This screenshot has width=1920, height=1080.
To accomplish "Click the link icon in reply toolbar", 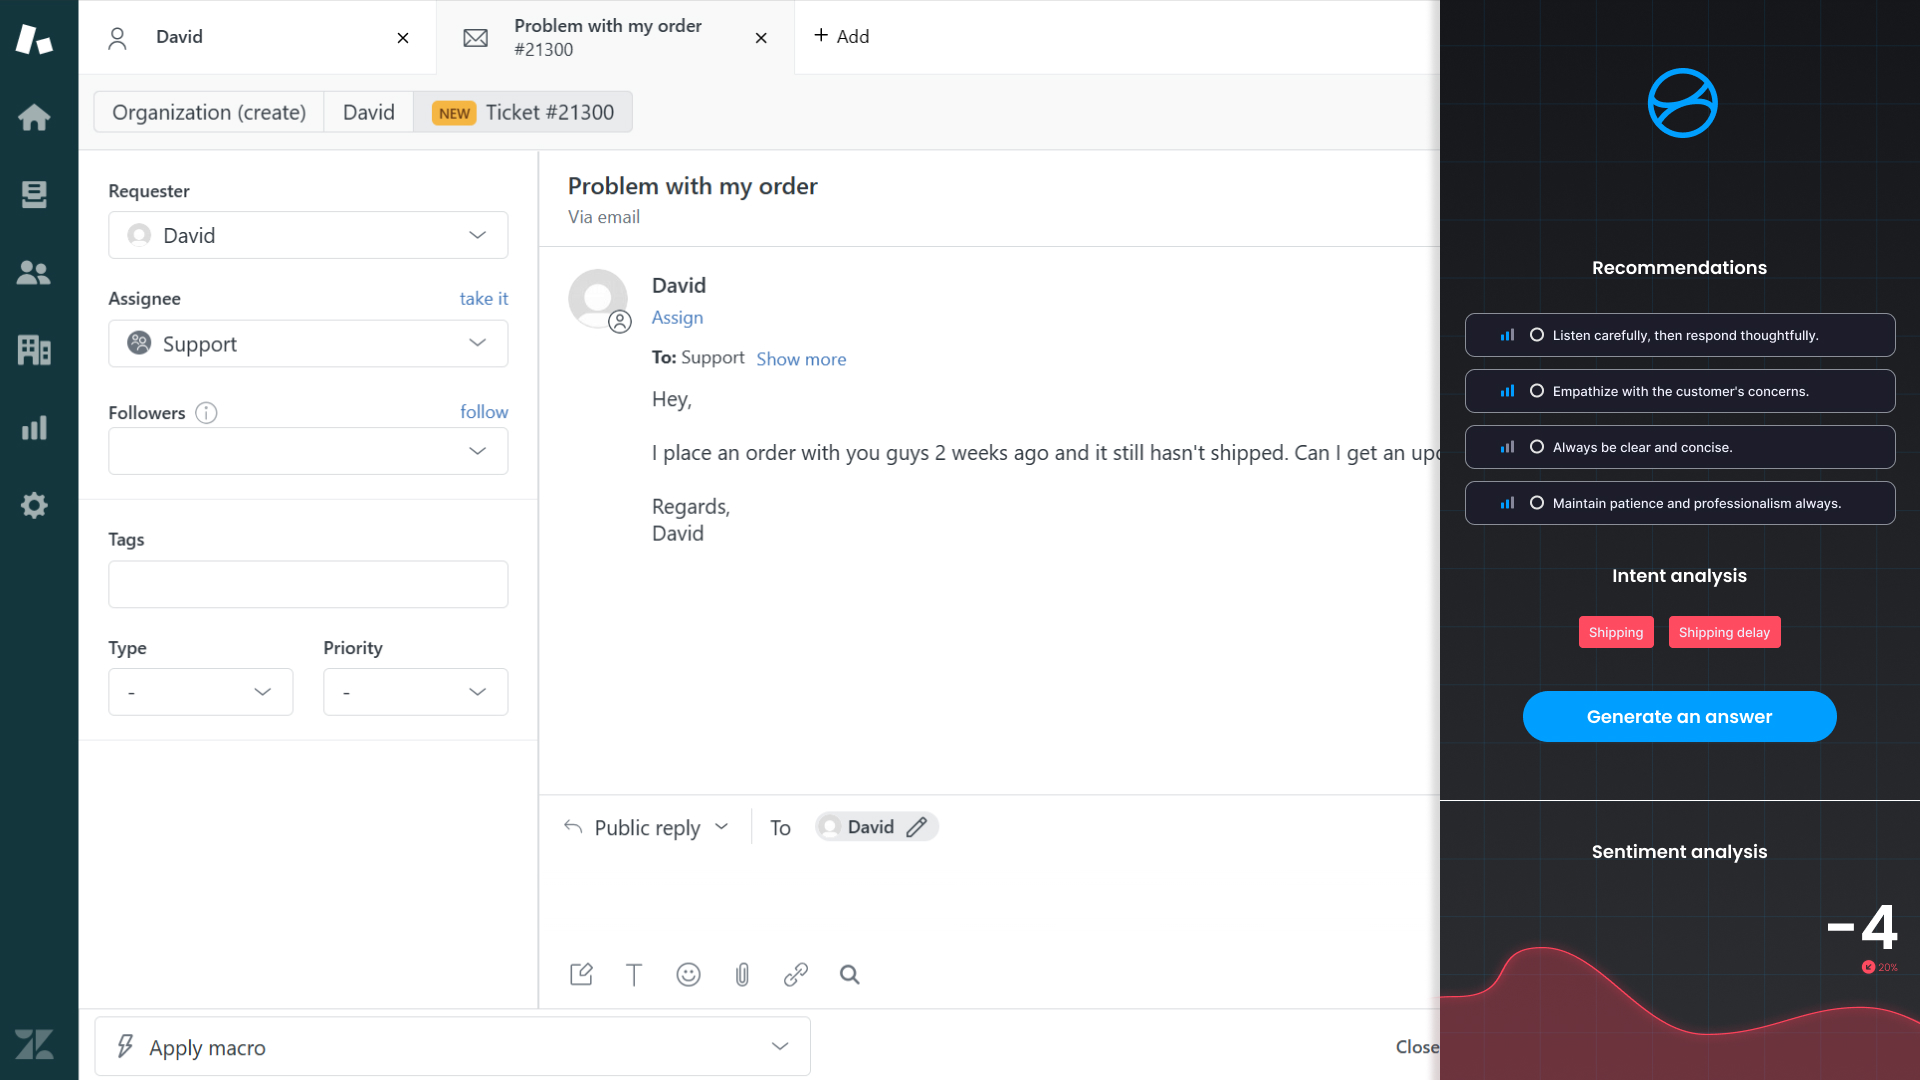I will (x=795, y=975).
